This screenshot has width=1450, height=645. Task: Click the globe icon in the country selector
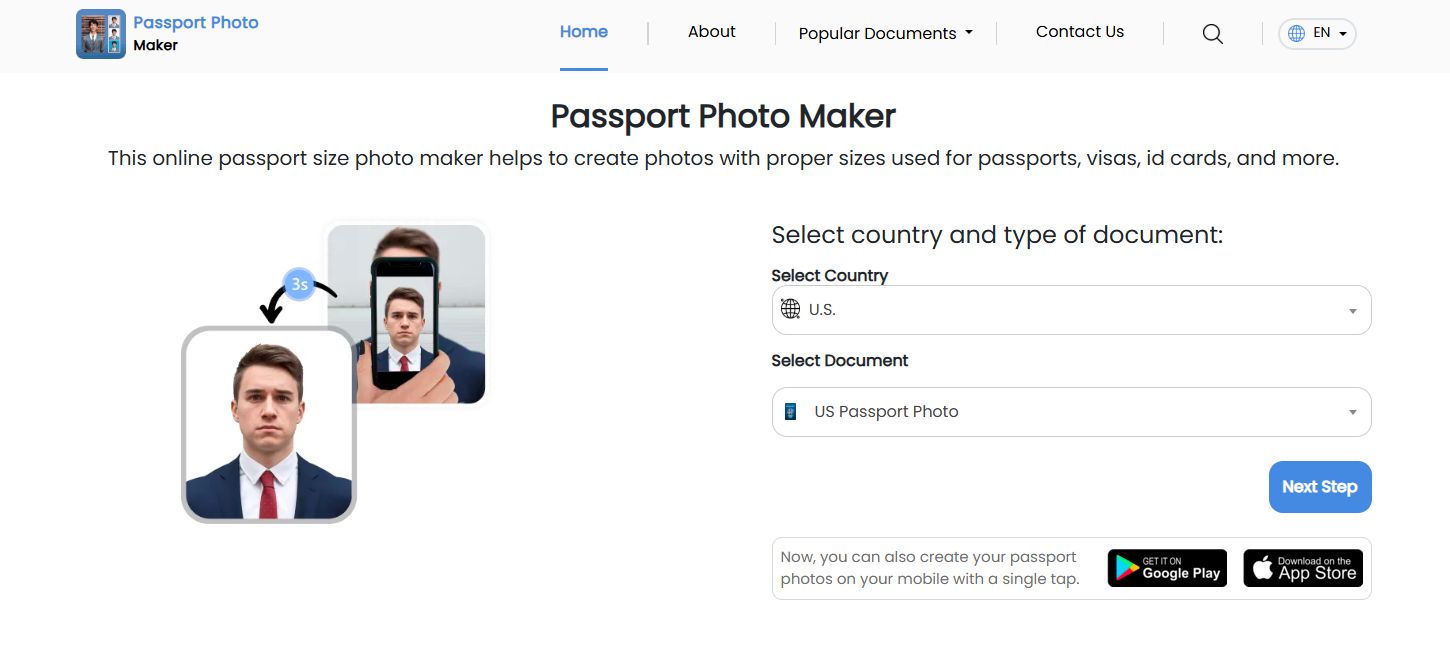pos(791,309)
